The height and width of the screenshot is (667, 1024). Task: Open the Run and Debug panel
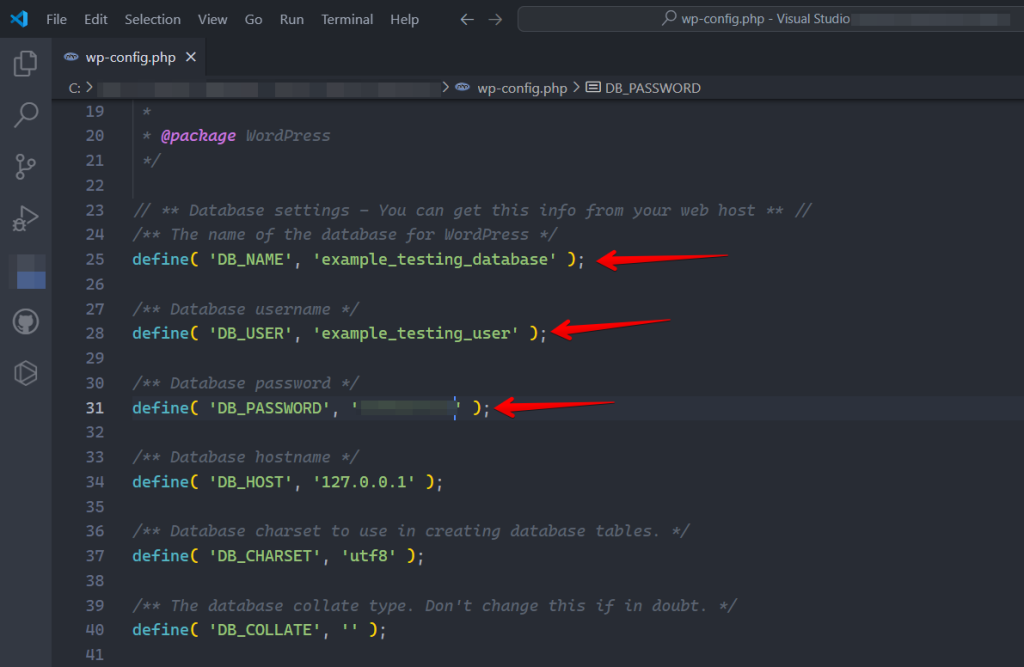point(25,218)
